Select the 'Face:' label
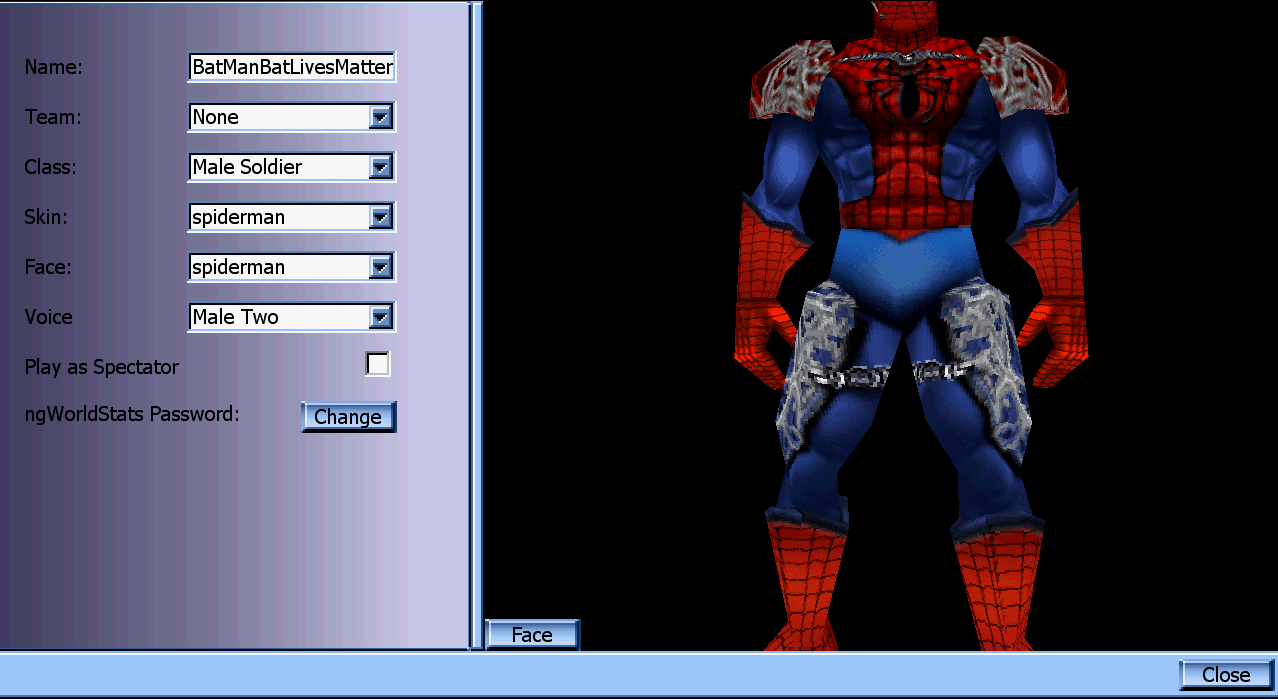The width and height of the screenshot is (1278, 699). tap(48, 267)
